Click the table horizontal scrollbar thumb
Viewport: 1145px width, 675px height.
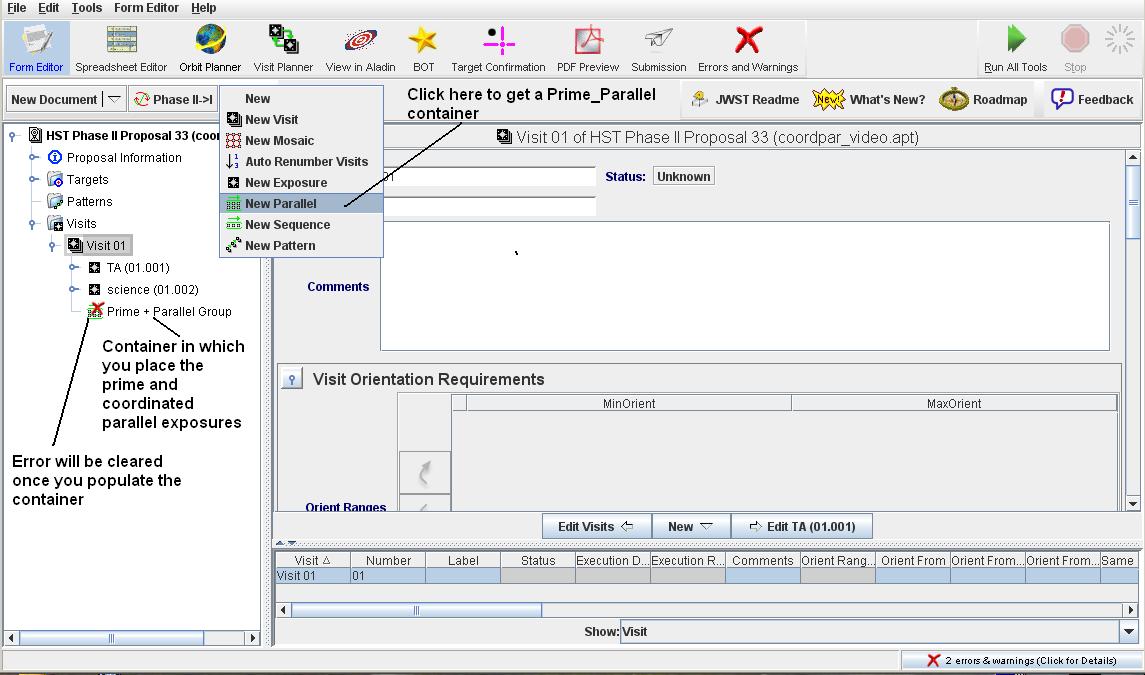[416, 610]
